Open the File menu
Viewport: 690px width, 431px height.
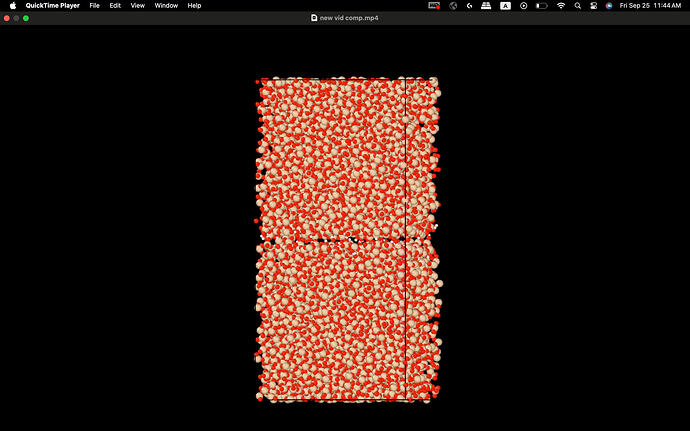click(95, 6)
